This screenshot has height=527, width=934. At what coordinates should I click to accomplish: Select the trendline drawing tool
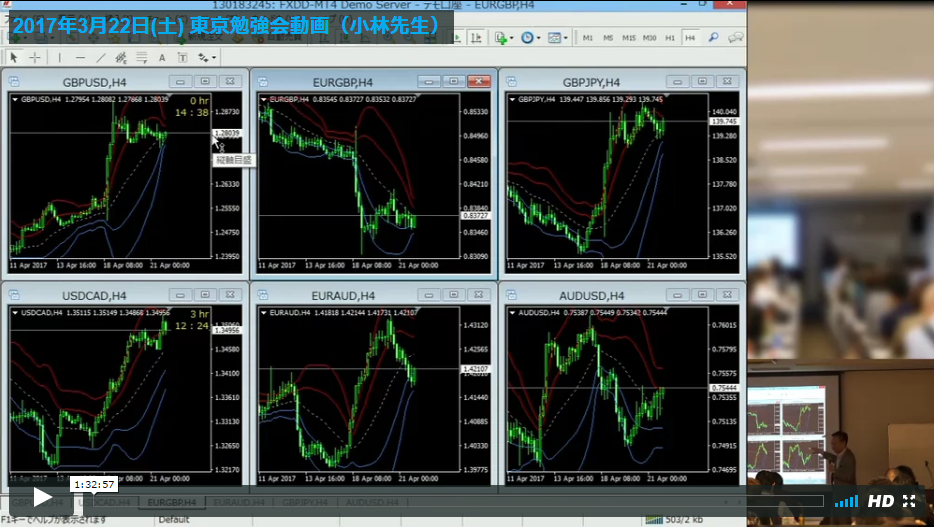coord(101,58)
